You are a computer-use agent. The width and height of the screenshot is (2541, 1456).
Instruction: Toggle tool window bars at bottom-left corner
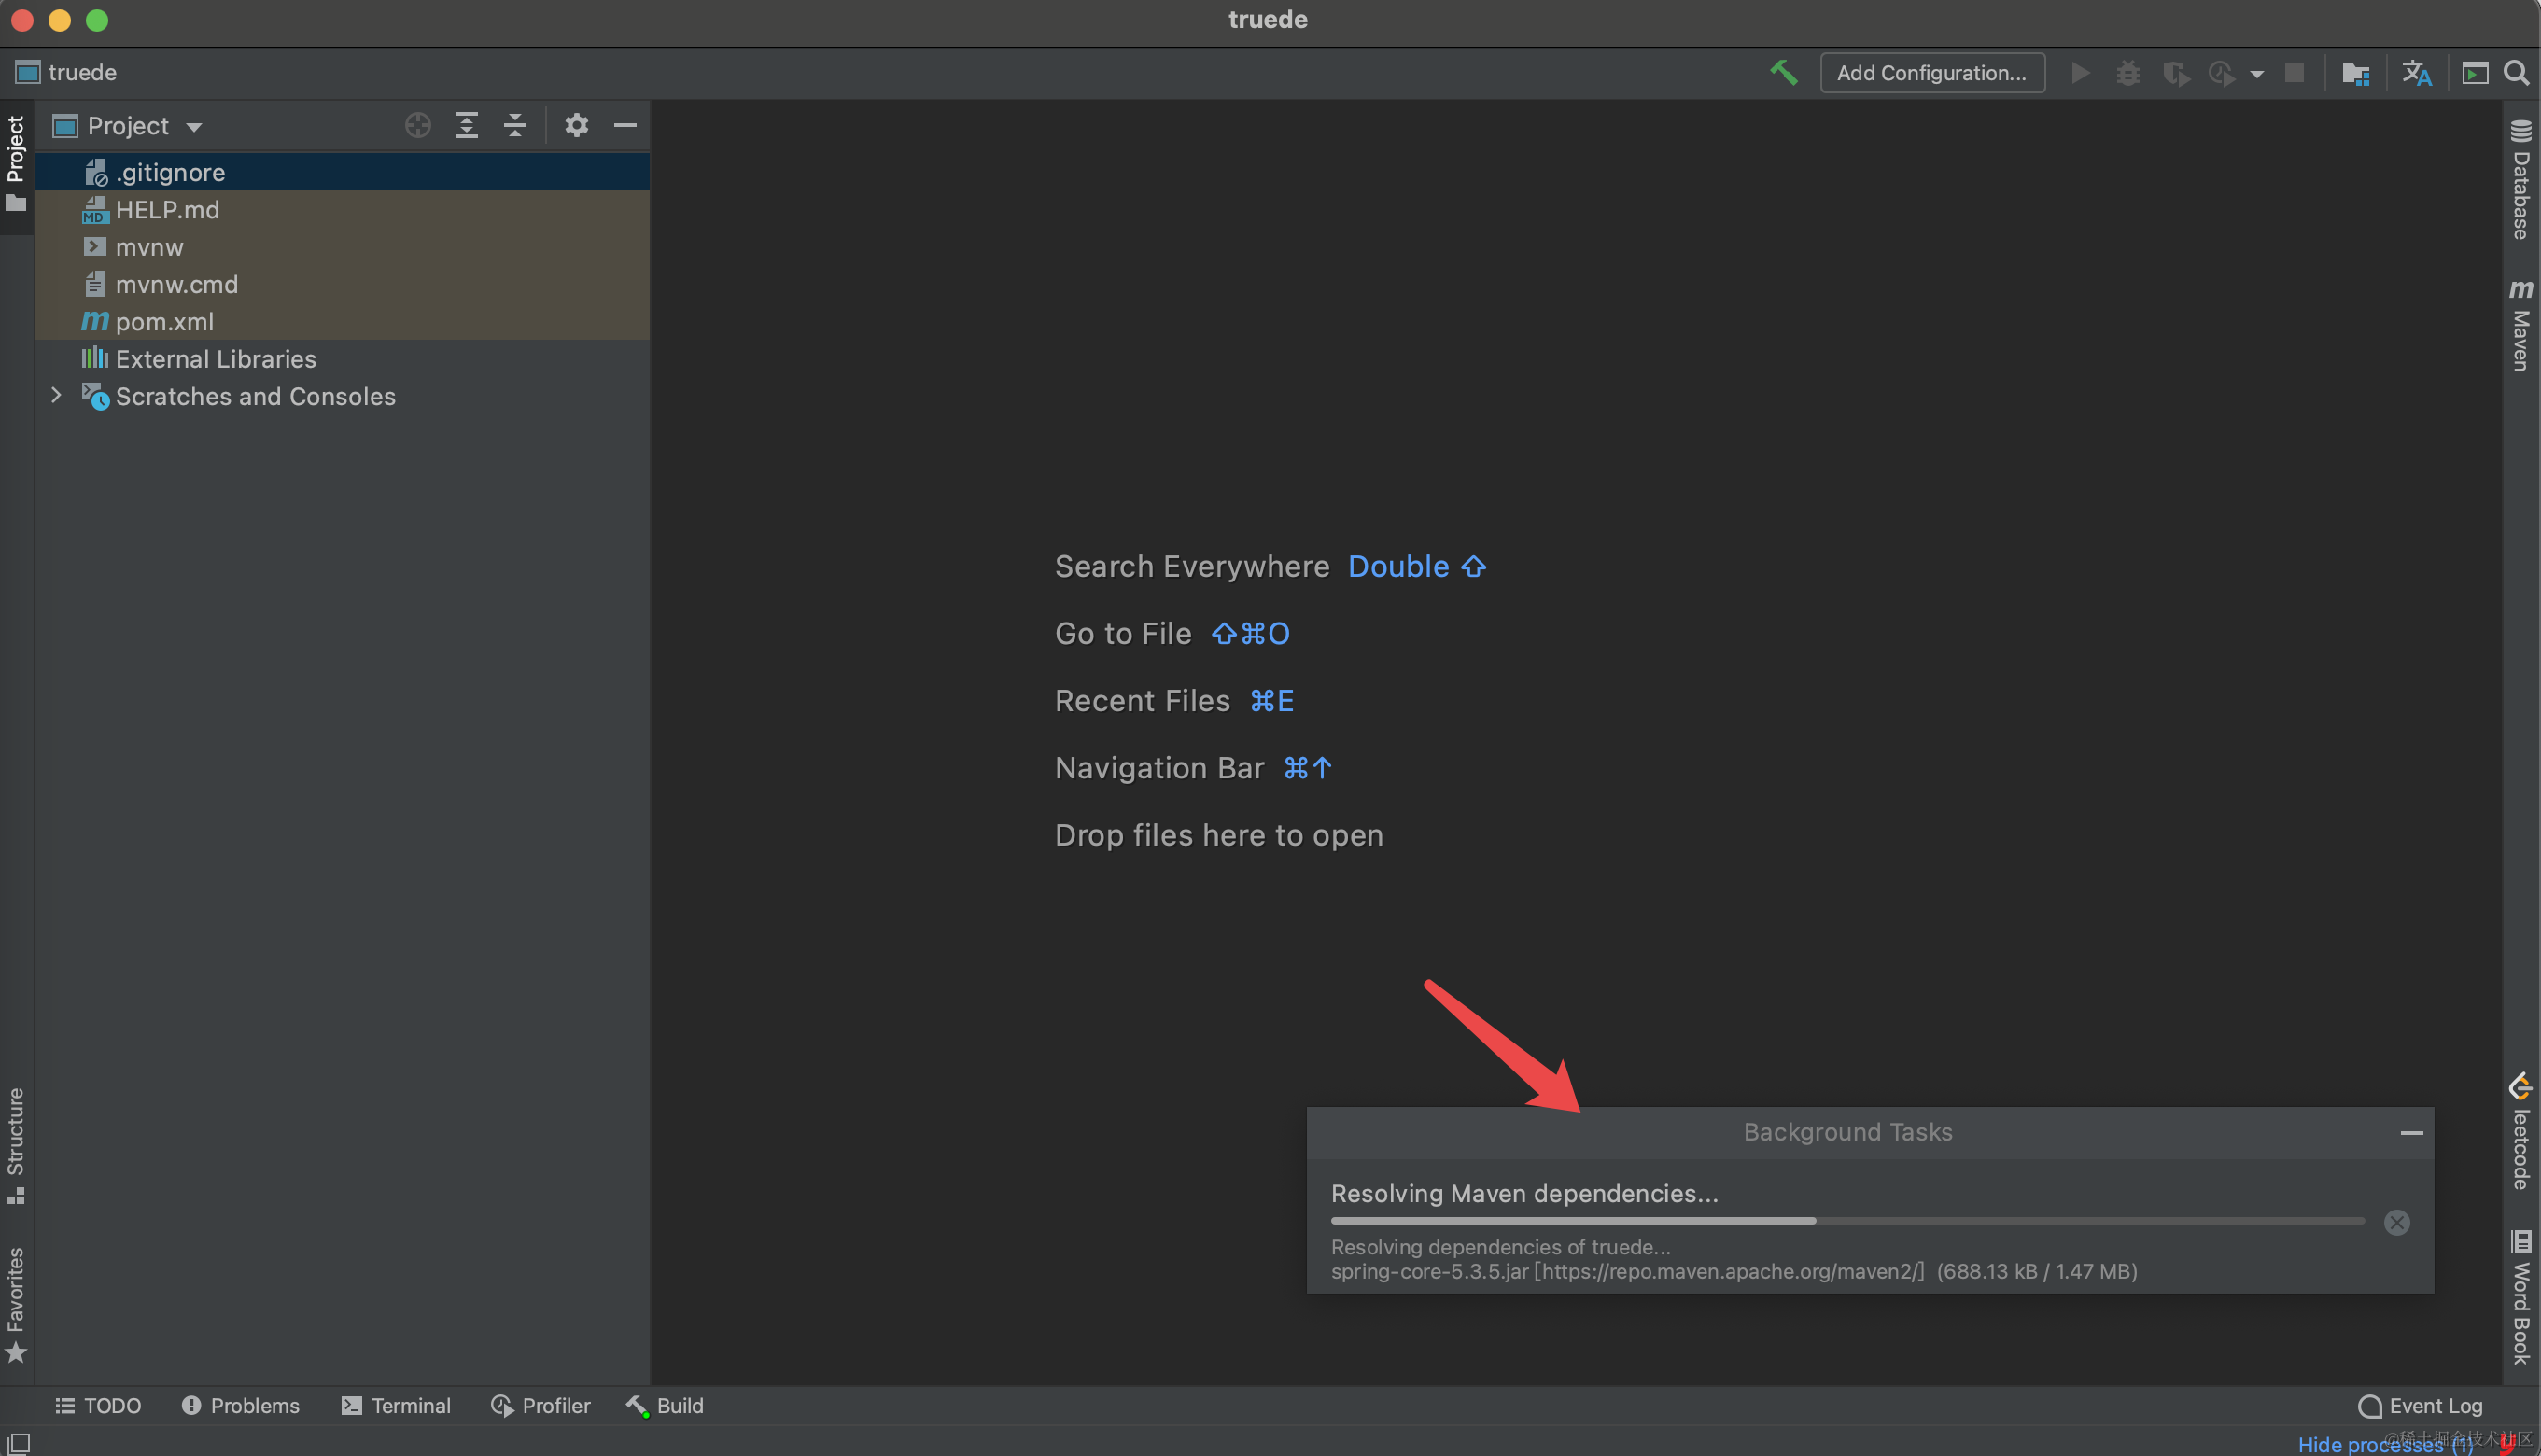[19, 1442]
